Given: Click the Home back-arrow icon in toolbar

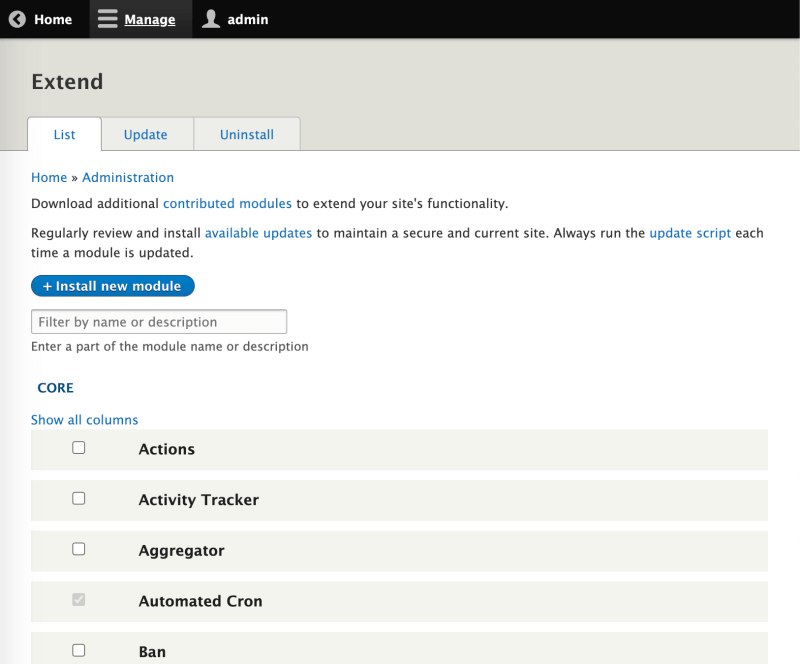Looking at the screenshot, I should [17, 19].
